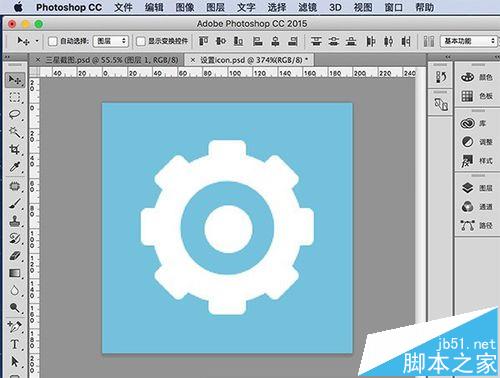Viewport: 500px width, 378px height.
Task: Select the Eraser tool
Action: [x=15, y=256]
